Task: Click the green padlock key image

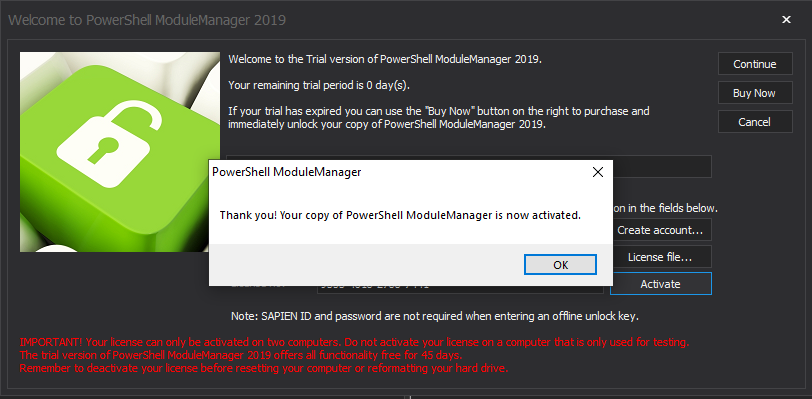Action: (x=120, y=152)
